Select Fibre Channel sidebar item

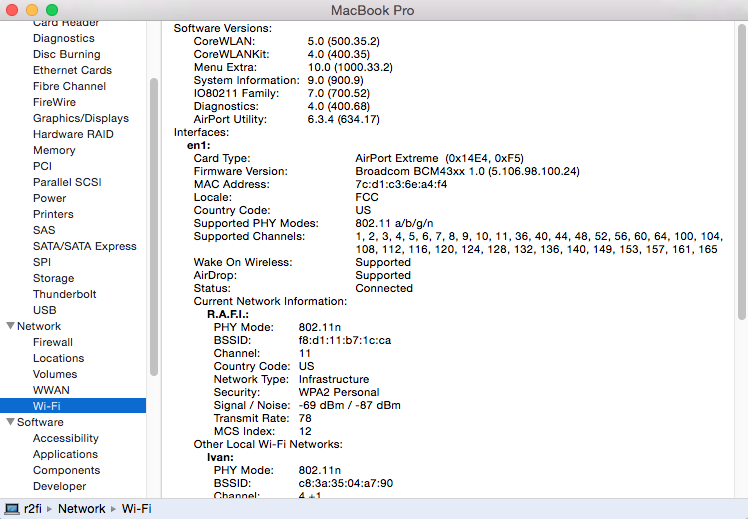[69, 86]
